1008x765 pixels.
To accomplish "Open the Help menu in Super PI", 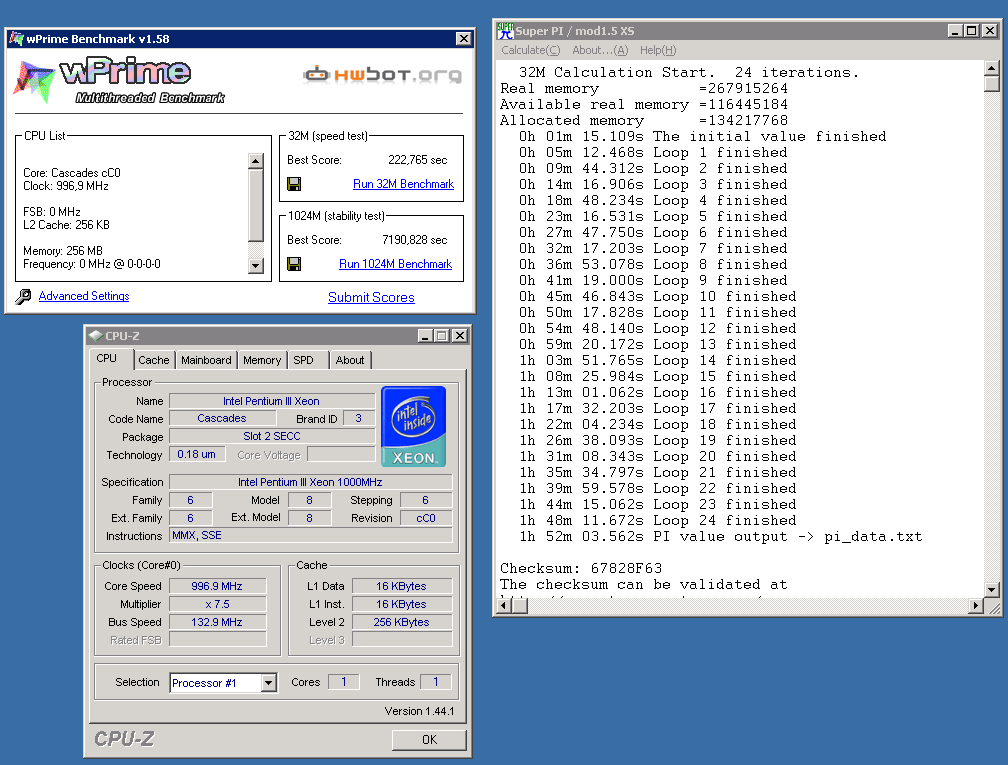I will tap(658, 50).
